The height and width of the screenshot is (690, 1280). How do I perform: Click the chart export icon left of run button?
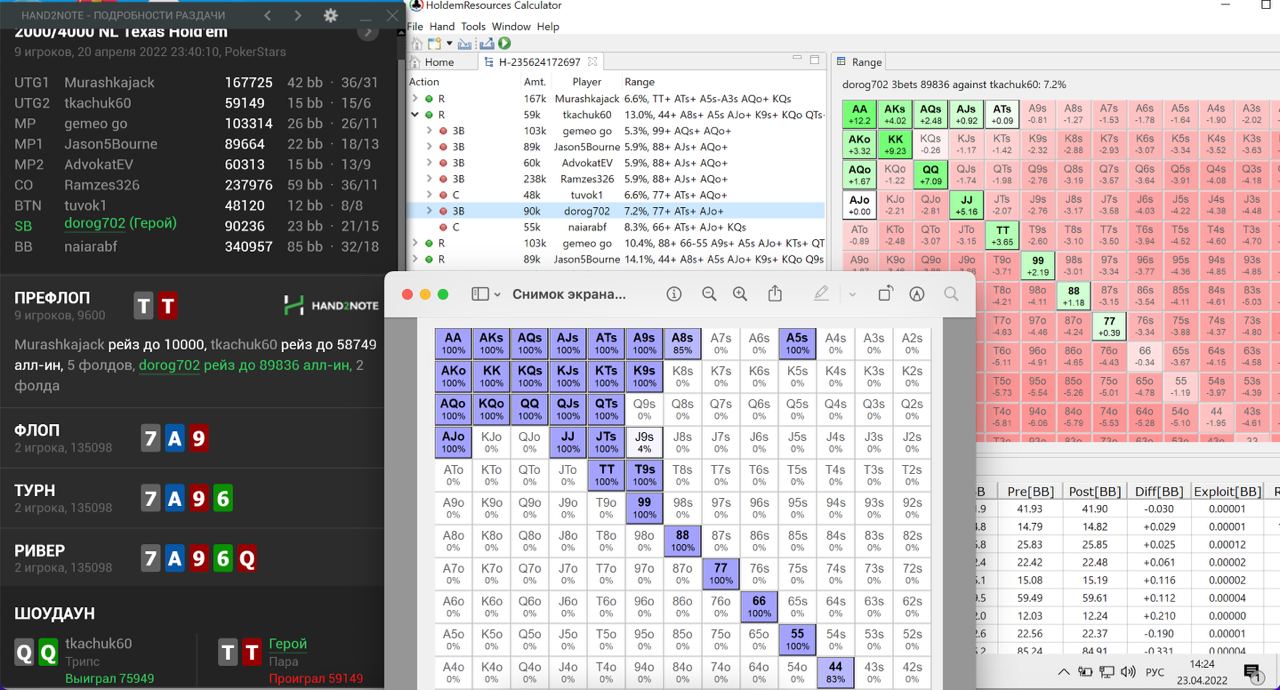[x=489, y=44]
